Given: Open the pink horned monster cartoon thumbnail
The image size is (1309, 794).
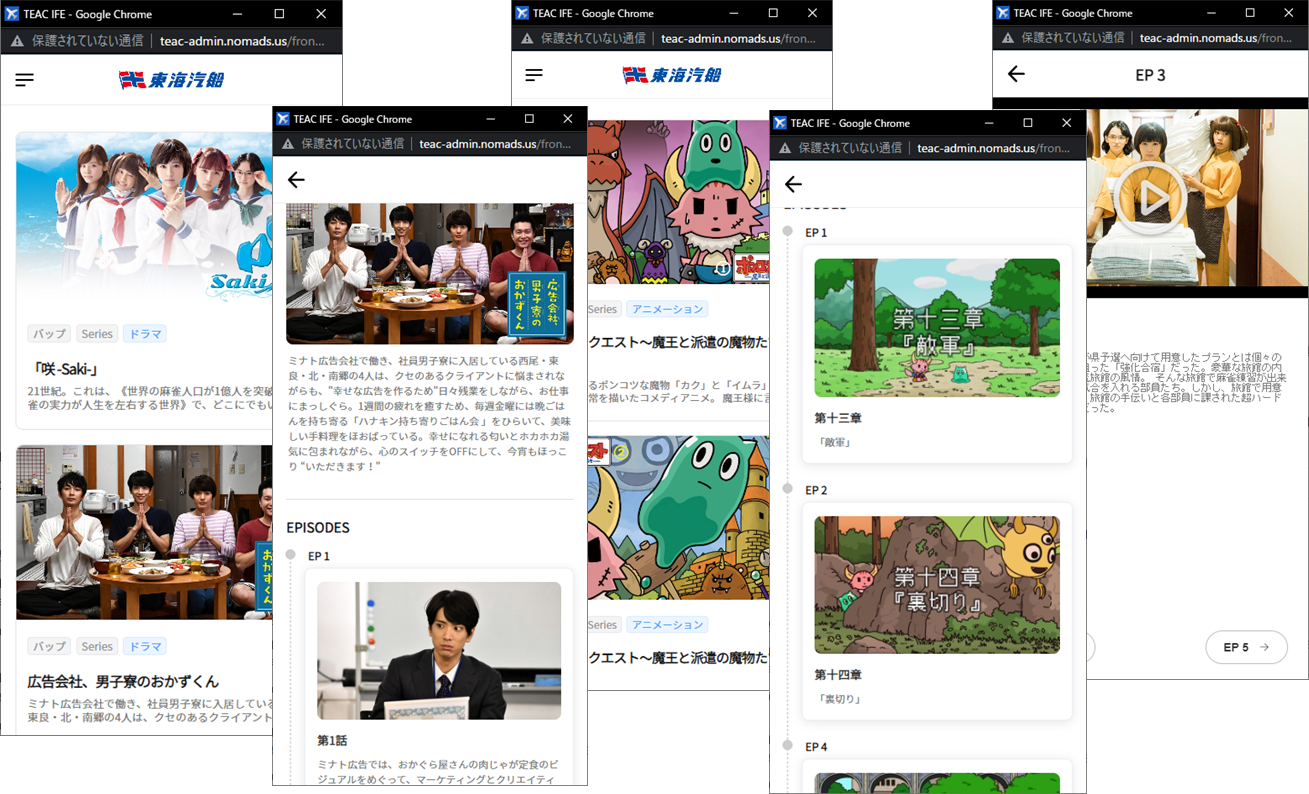Looking at the screenshot, I should coord(678,203).
